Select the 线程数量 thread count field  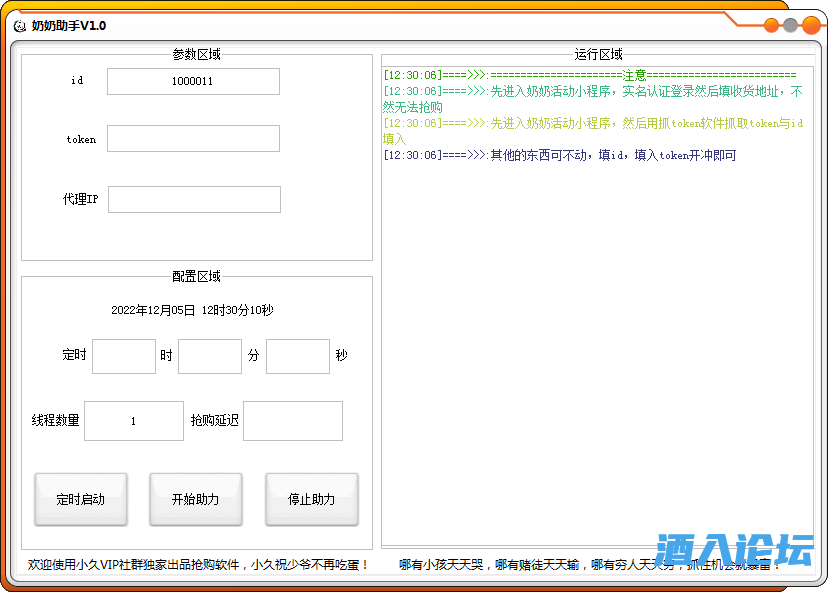(x=134, y=421)
